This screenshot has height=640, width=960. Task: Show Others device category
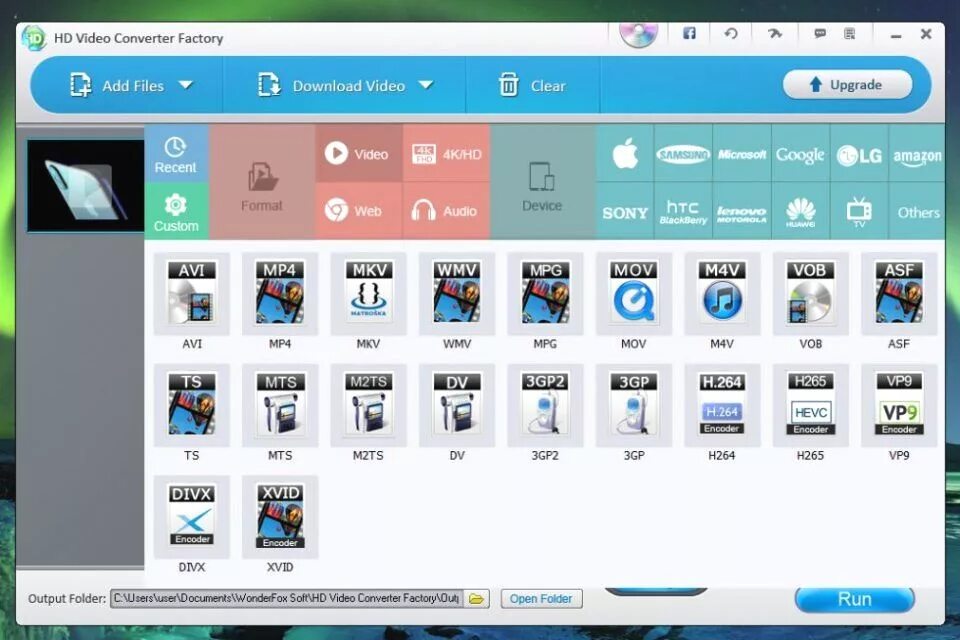917,211
